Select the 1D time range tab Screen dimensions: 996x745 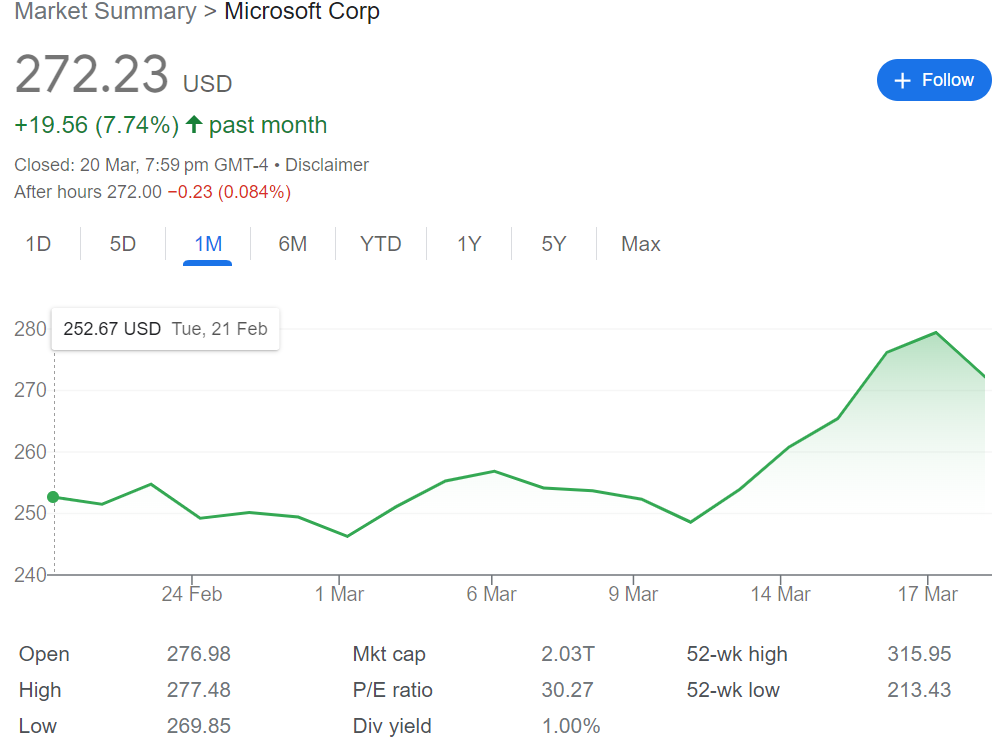38,244
